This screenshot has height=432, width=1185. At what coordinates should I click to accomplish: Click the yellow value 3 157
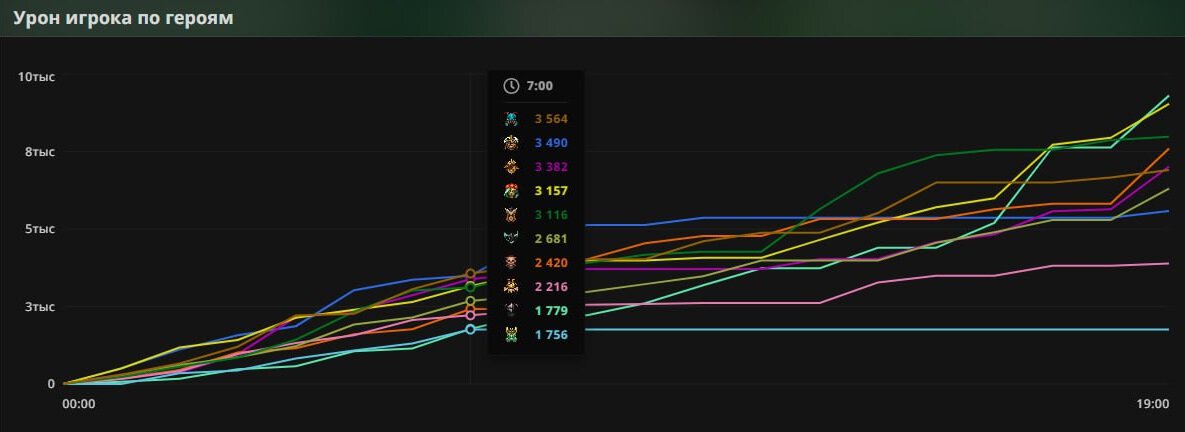551,191
